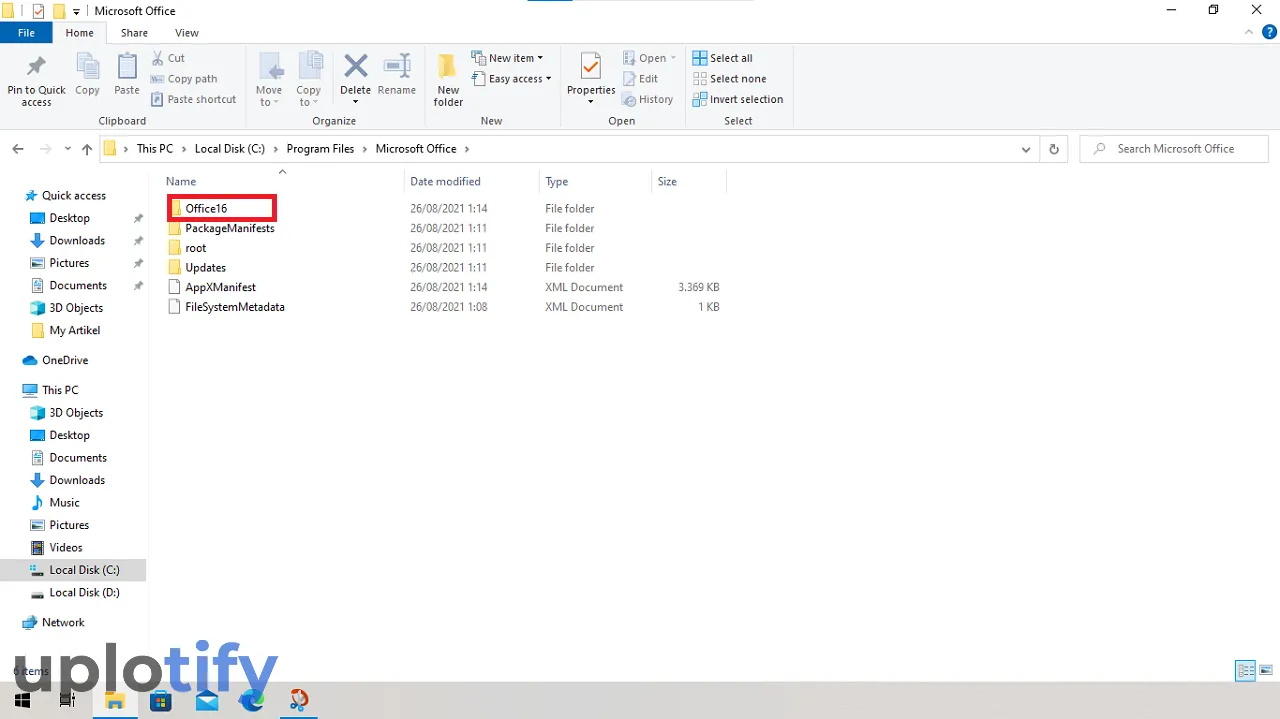Screen dimensions: 1280x719
Task: Open Mail app from the taskbar
Action: (207, 700)
